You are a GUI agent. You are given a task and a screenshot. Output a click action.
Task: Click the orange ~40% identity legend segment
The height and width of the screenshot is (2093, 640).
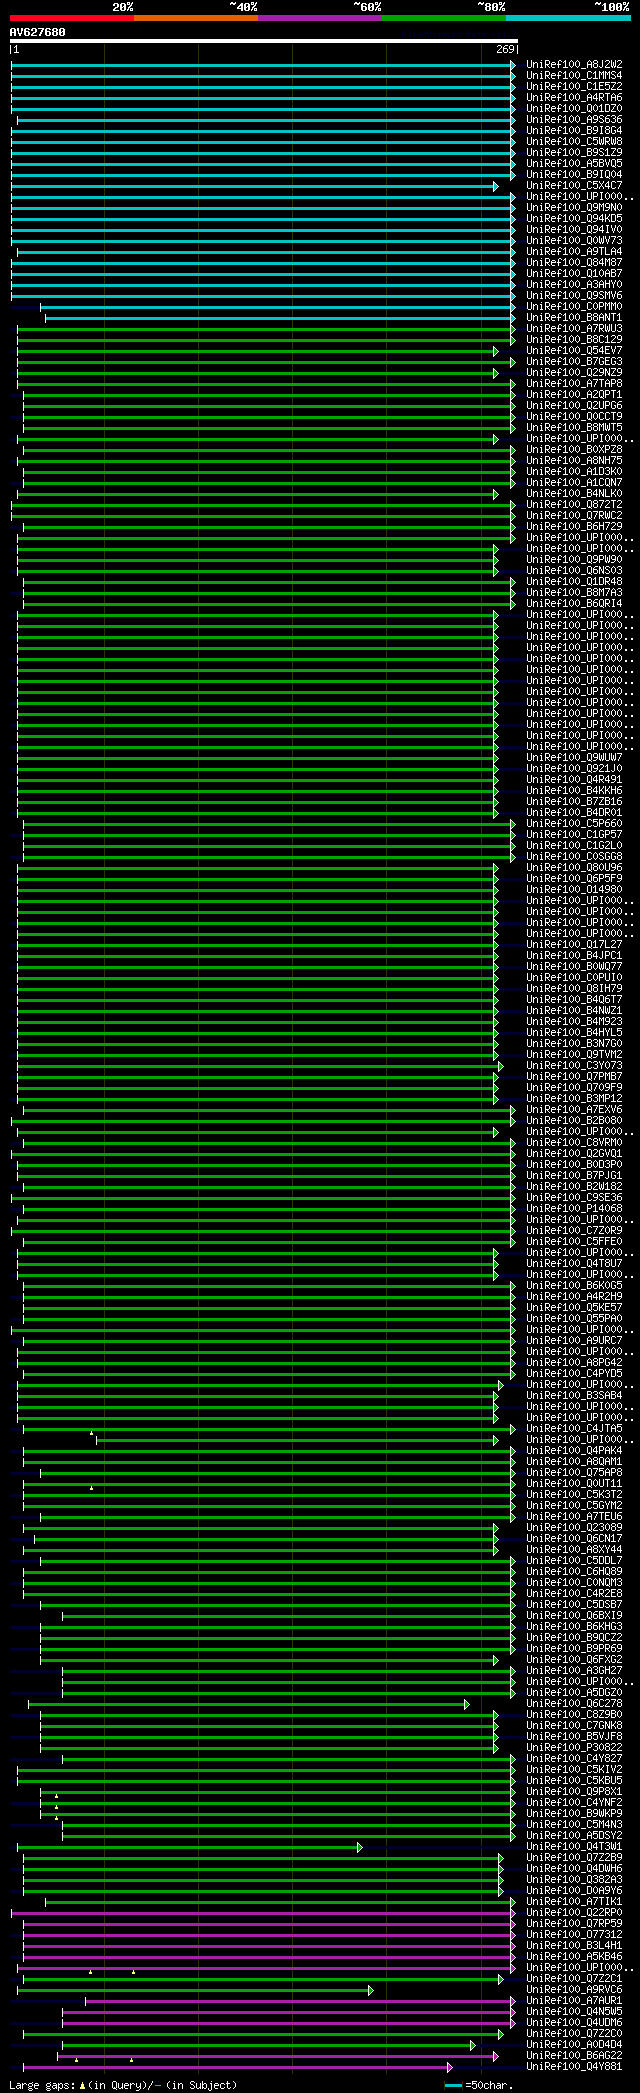195,18
